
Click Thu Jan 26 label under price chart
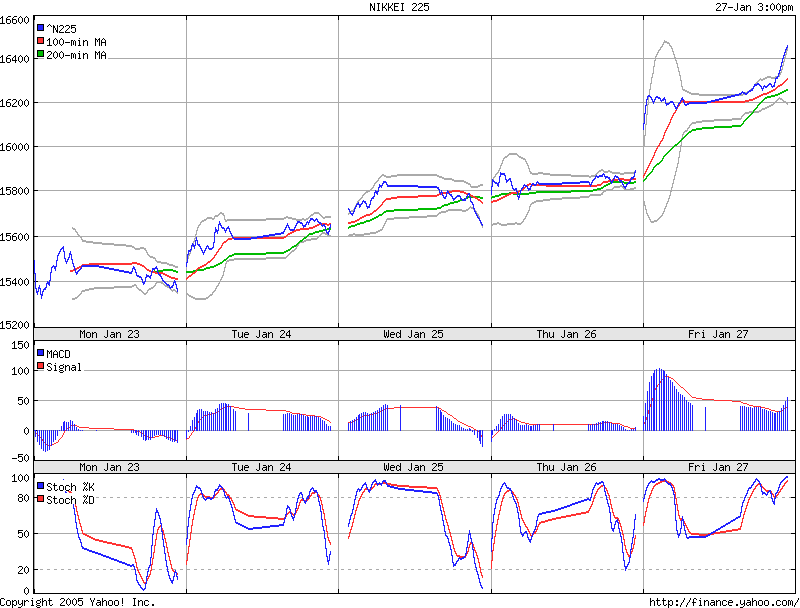pyautogui.click(x=566, y=335)
